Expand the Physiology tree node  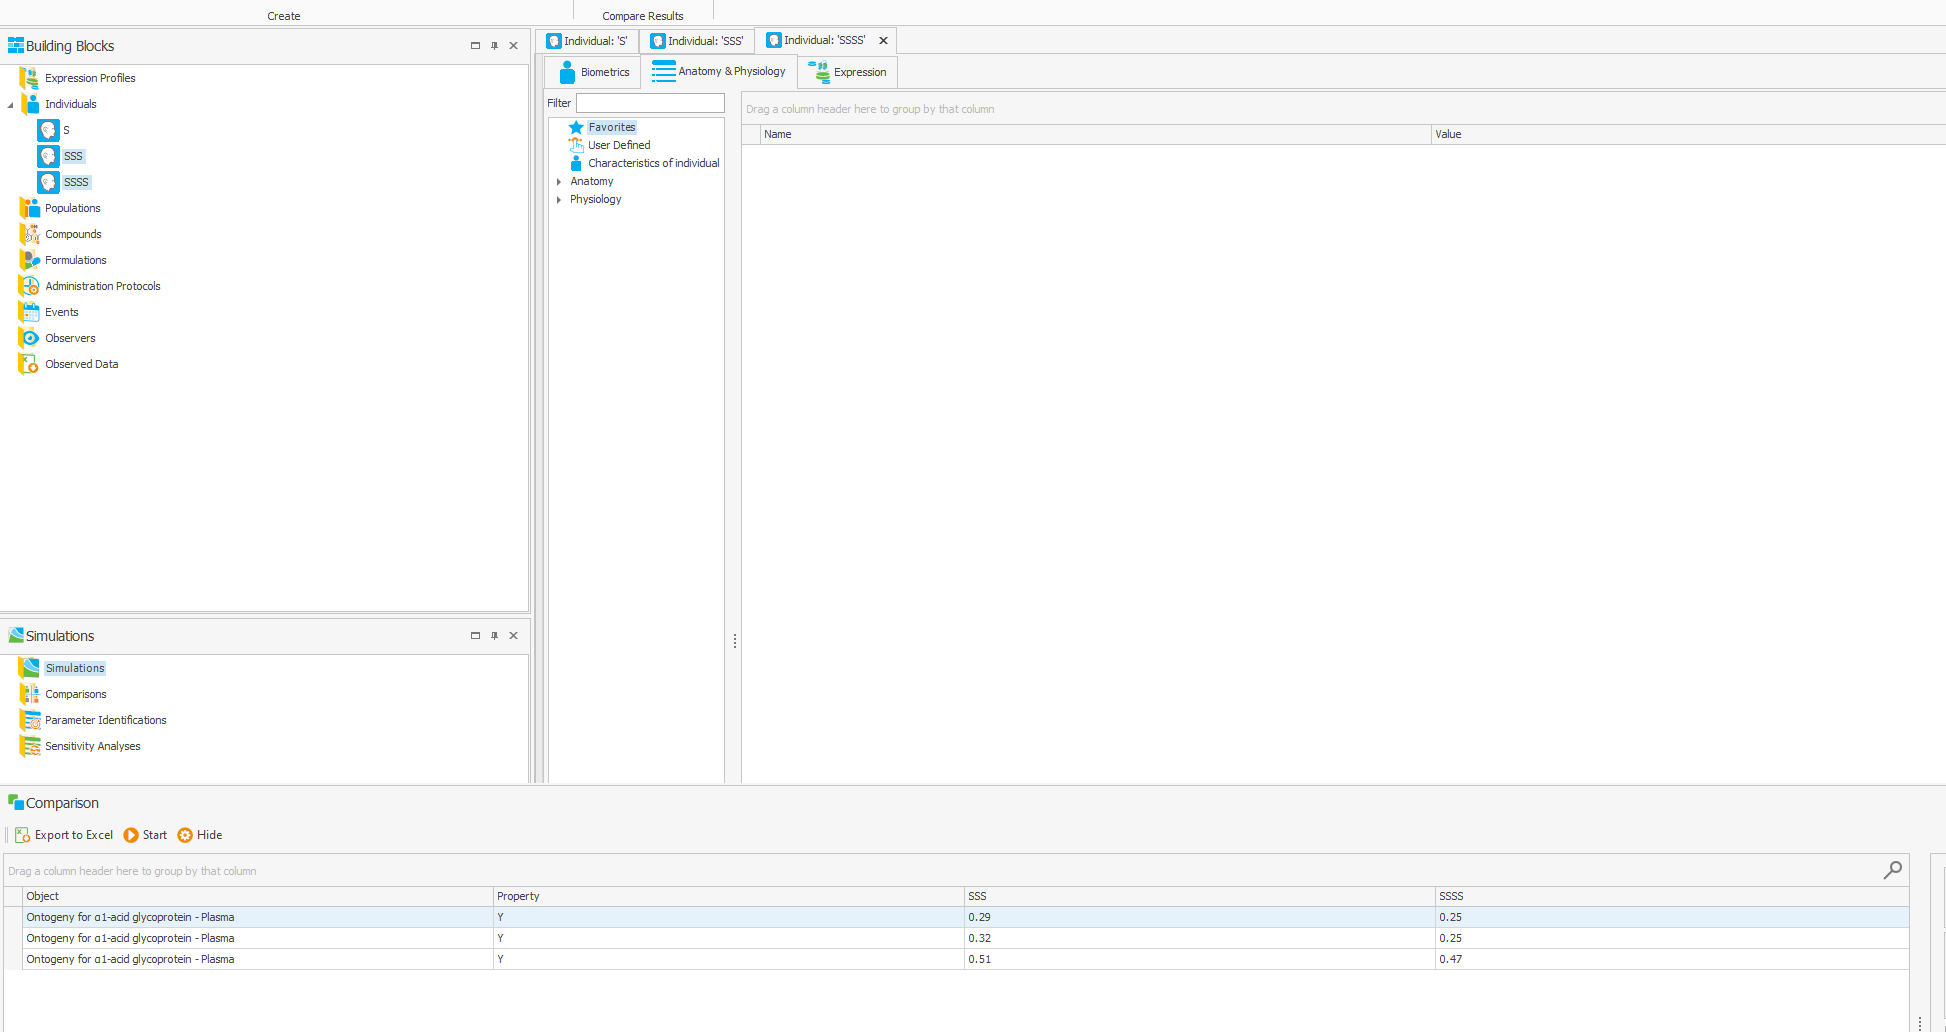click(560, 199)
